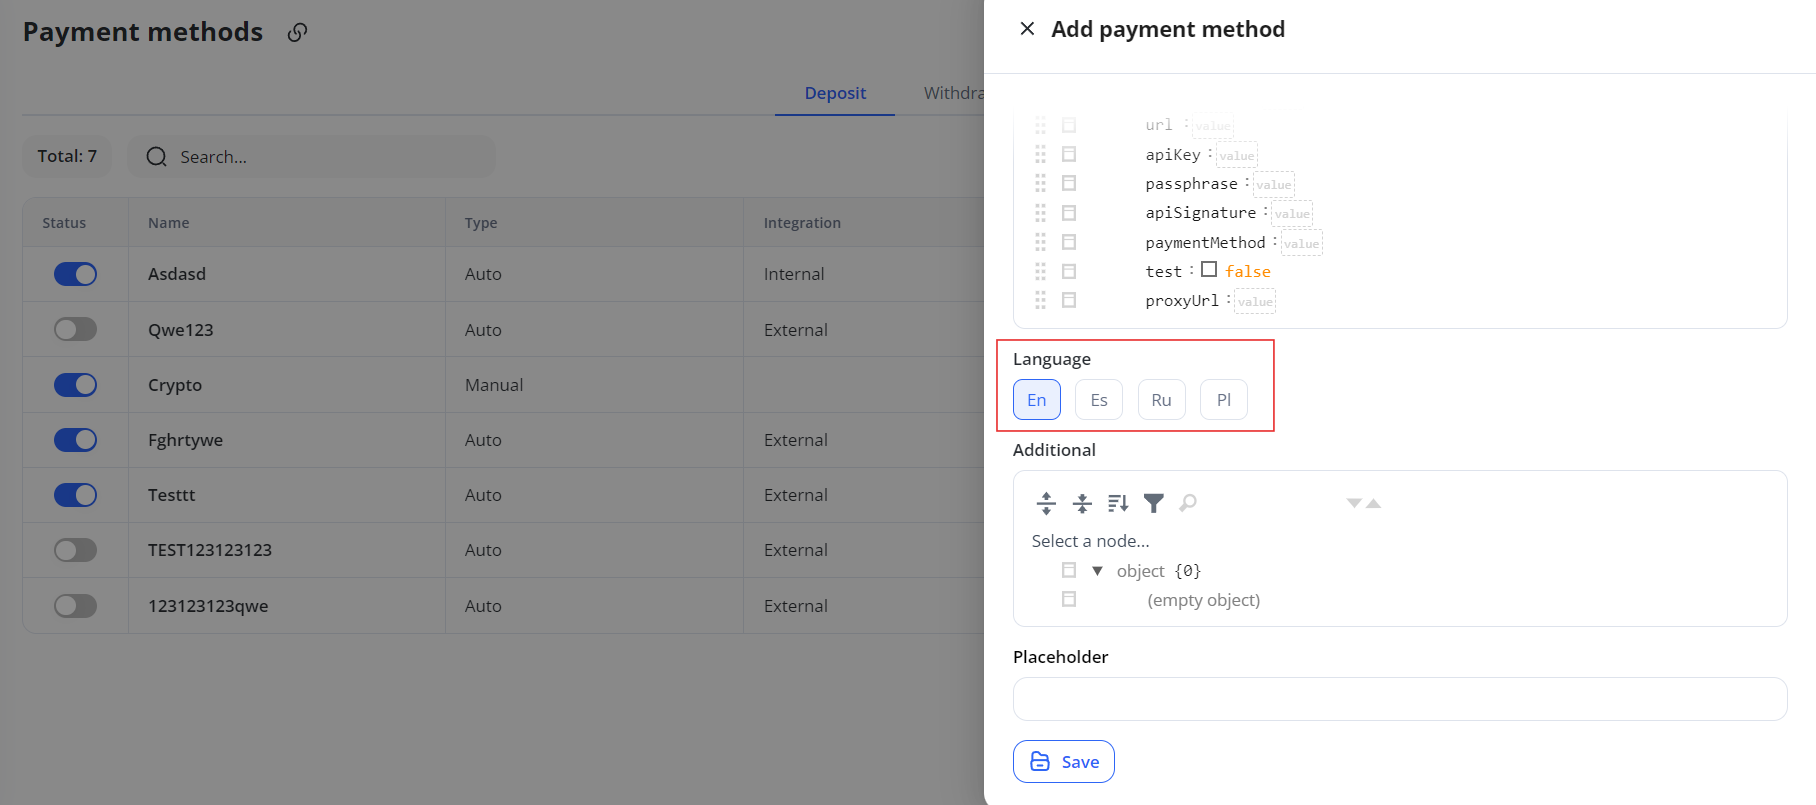Open action menu for object root node
1816x805 pixels.
(x=1069, y=570)
